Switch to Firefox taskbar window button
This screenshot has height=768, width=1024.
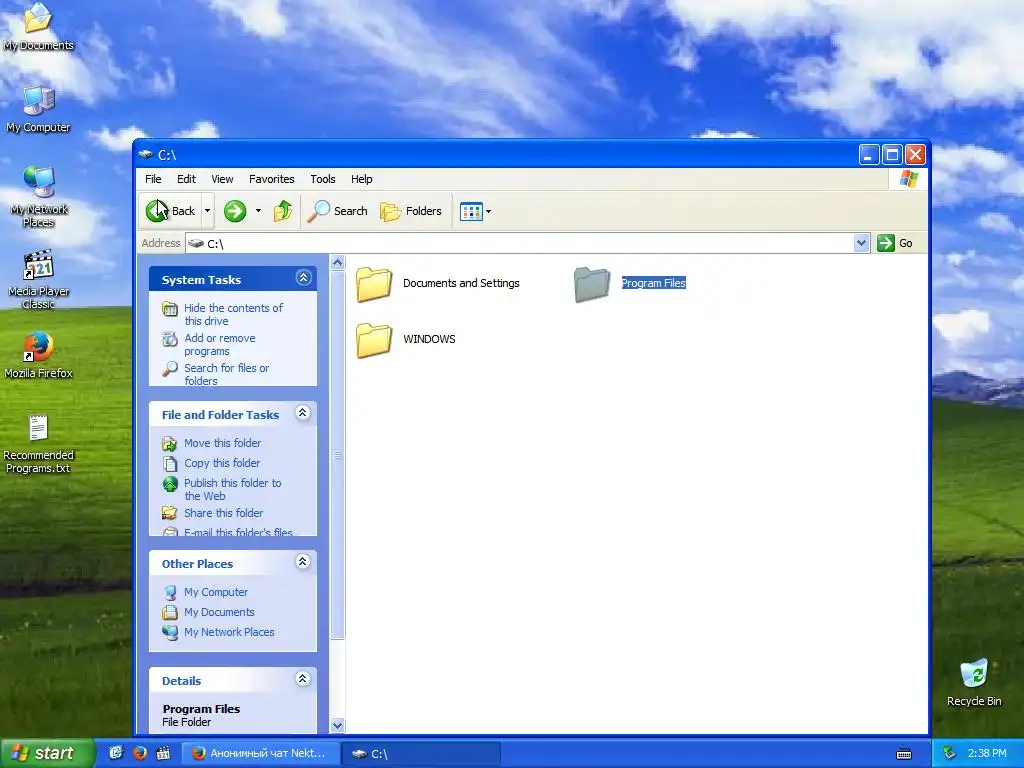point(261,753)
